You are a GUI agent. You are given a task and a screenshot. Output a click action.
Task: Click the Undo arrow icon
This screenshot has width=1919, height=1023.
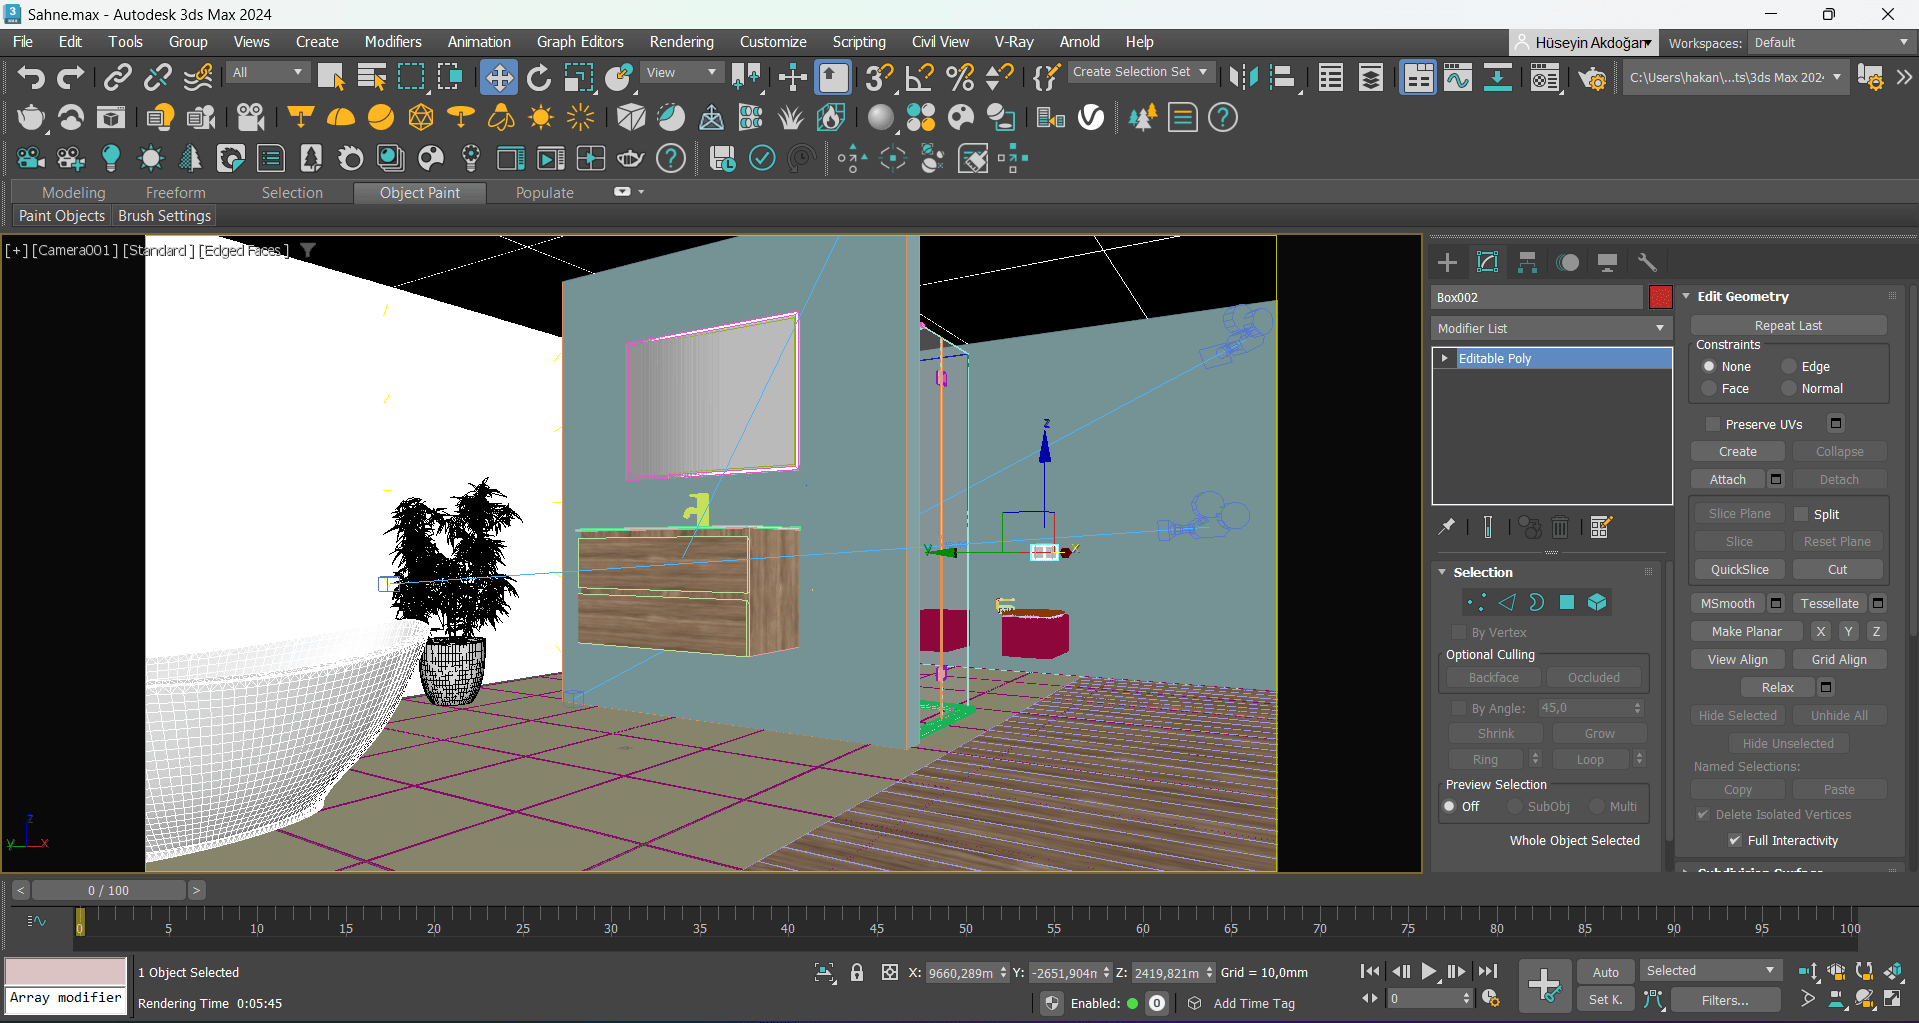coord(31,77)
